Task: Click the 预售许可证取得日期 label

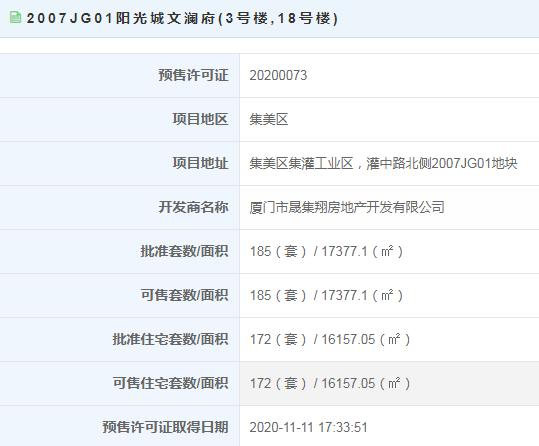Action: [x=165, y=427]
